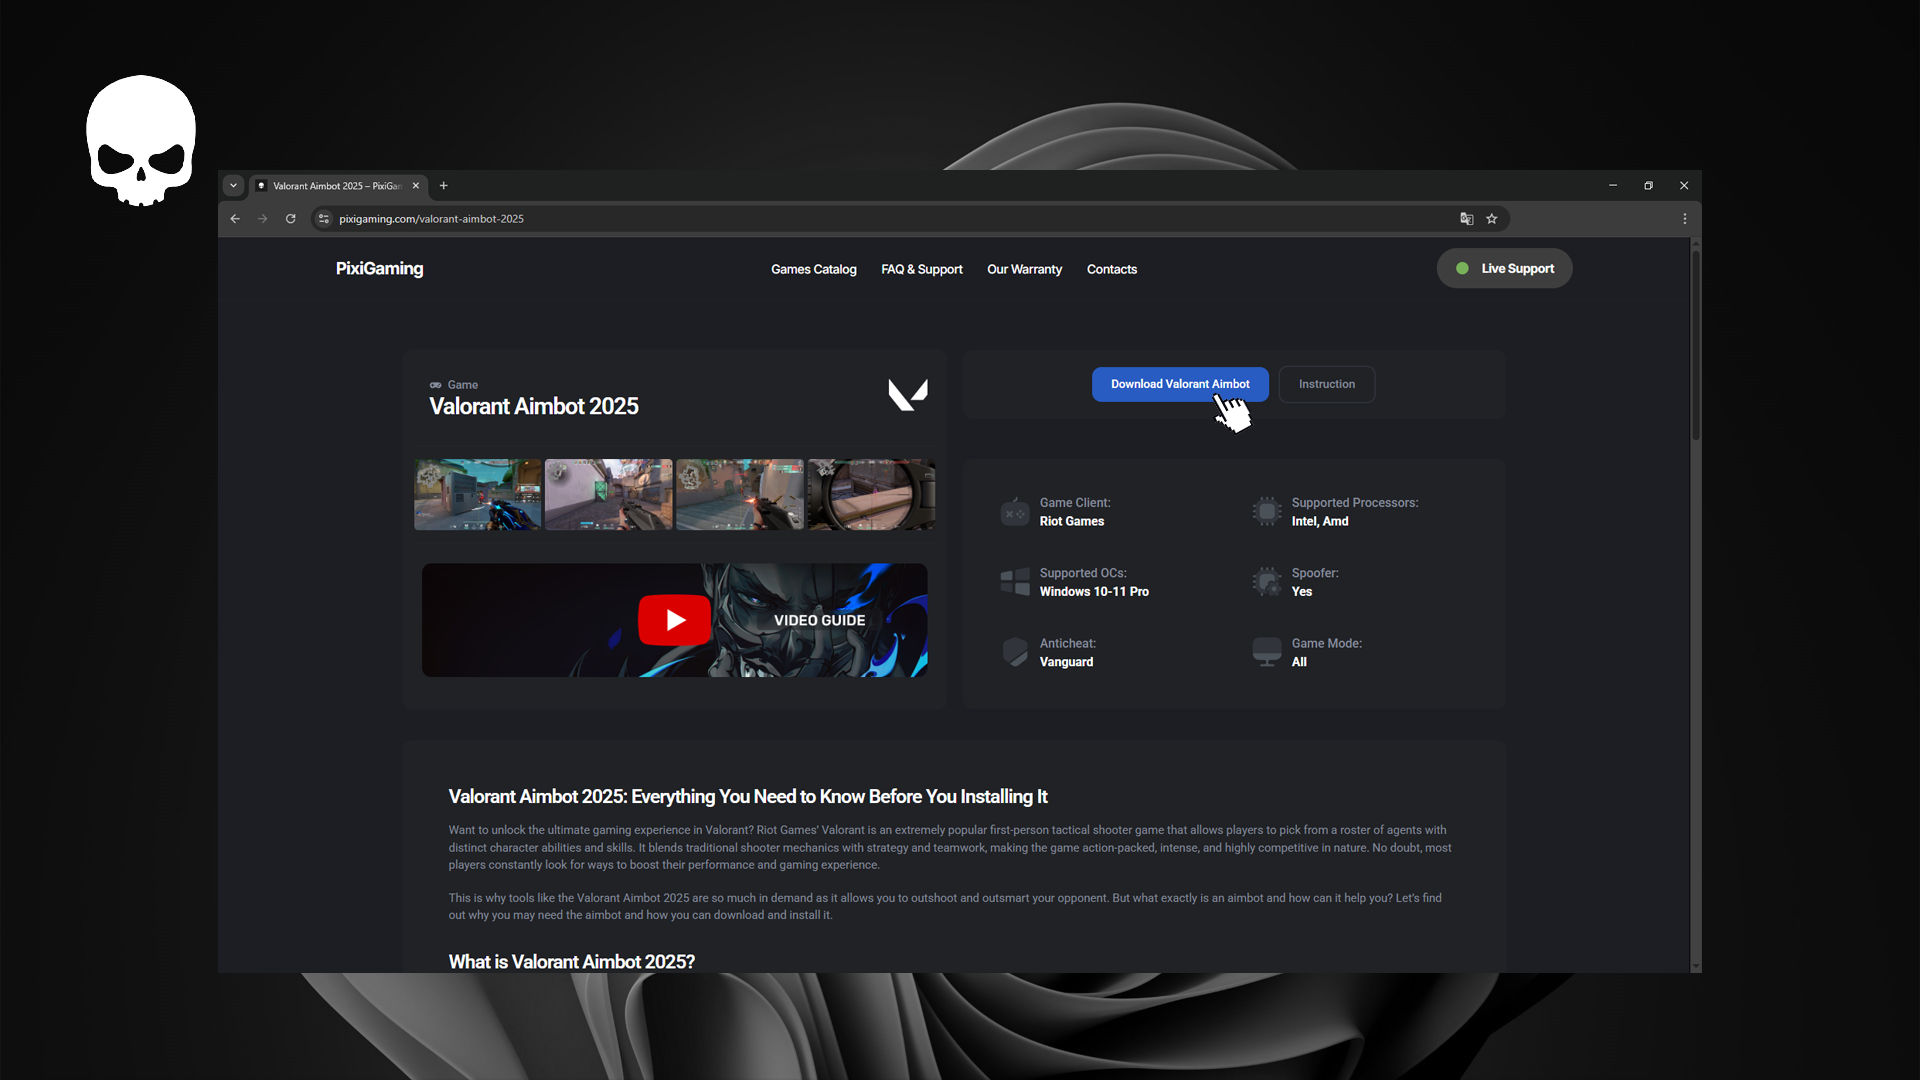Open FAQ & Support page

922,269
